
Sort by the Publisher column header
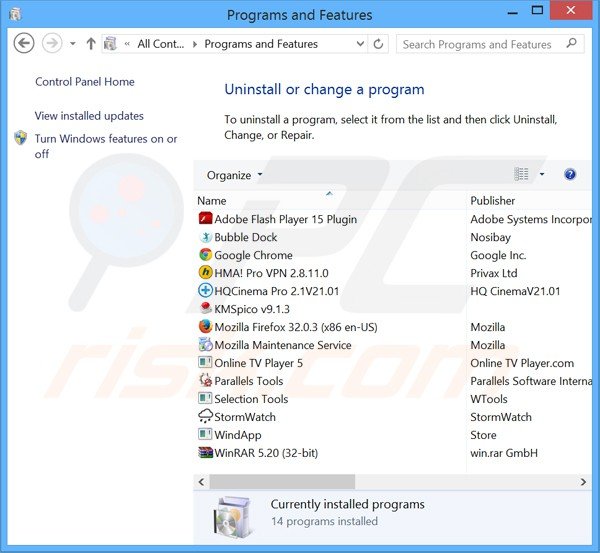[492, 201]
